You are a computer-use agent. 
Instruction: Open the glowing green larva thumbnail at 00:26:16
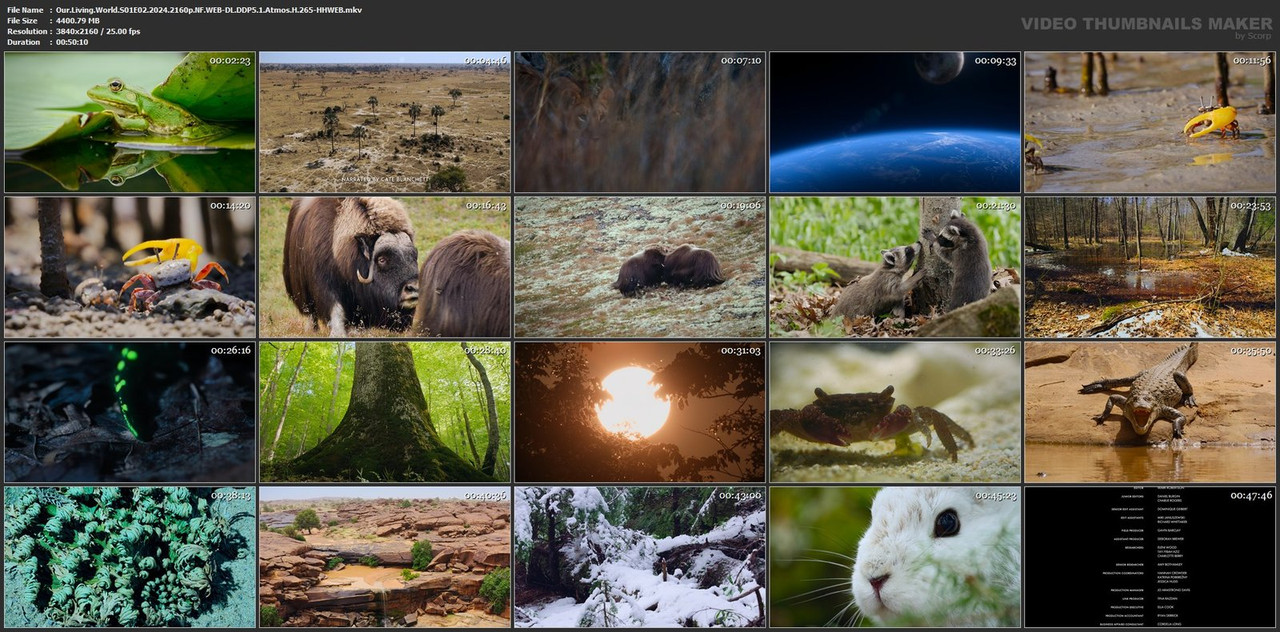[130, 412]
